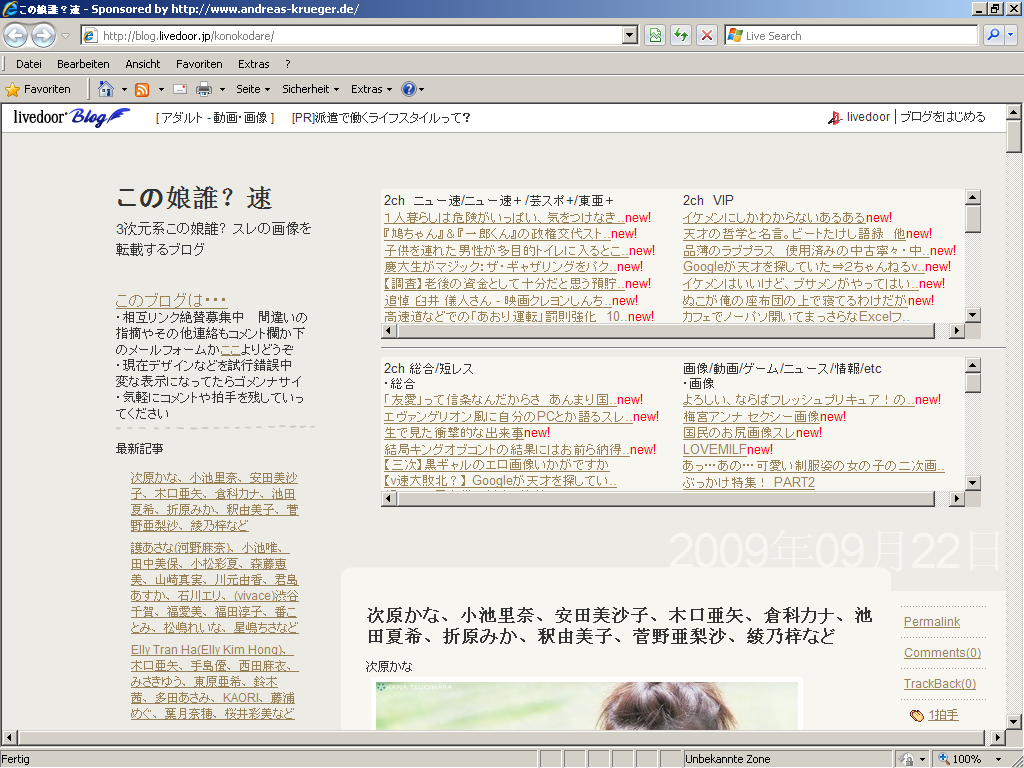Open the Ansicht menu
Image resolution: width=1024 pixels, height=768 pixels.
142,64
